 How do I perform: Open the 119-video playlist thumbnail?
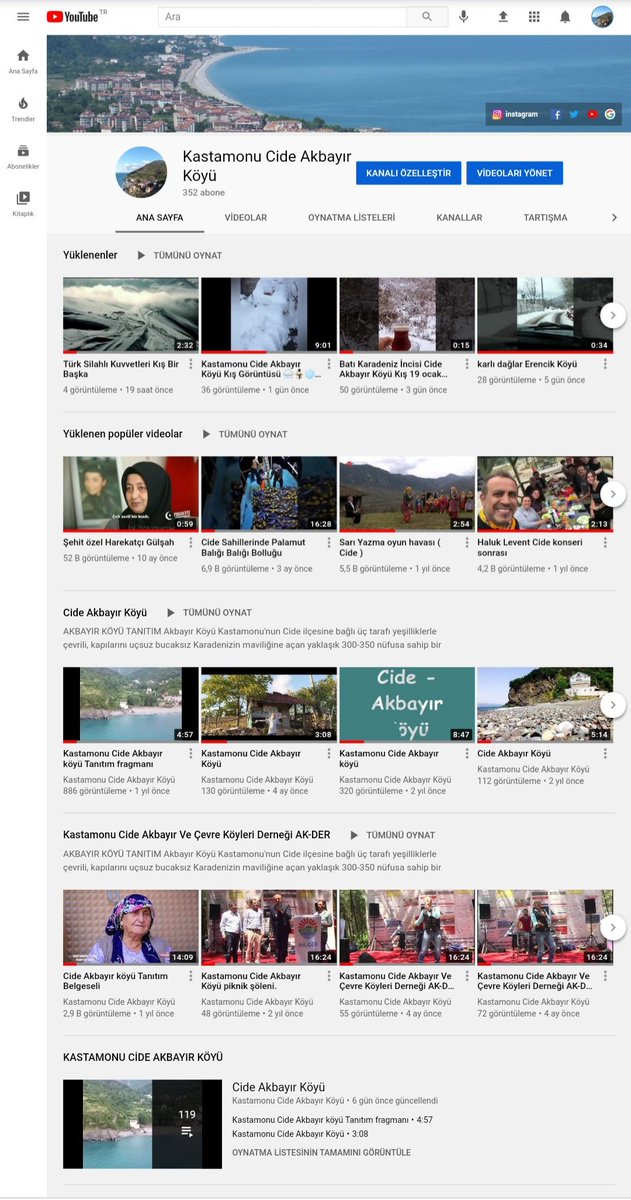pyautogui.click(x=143, y=1124)
